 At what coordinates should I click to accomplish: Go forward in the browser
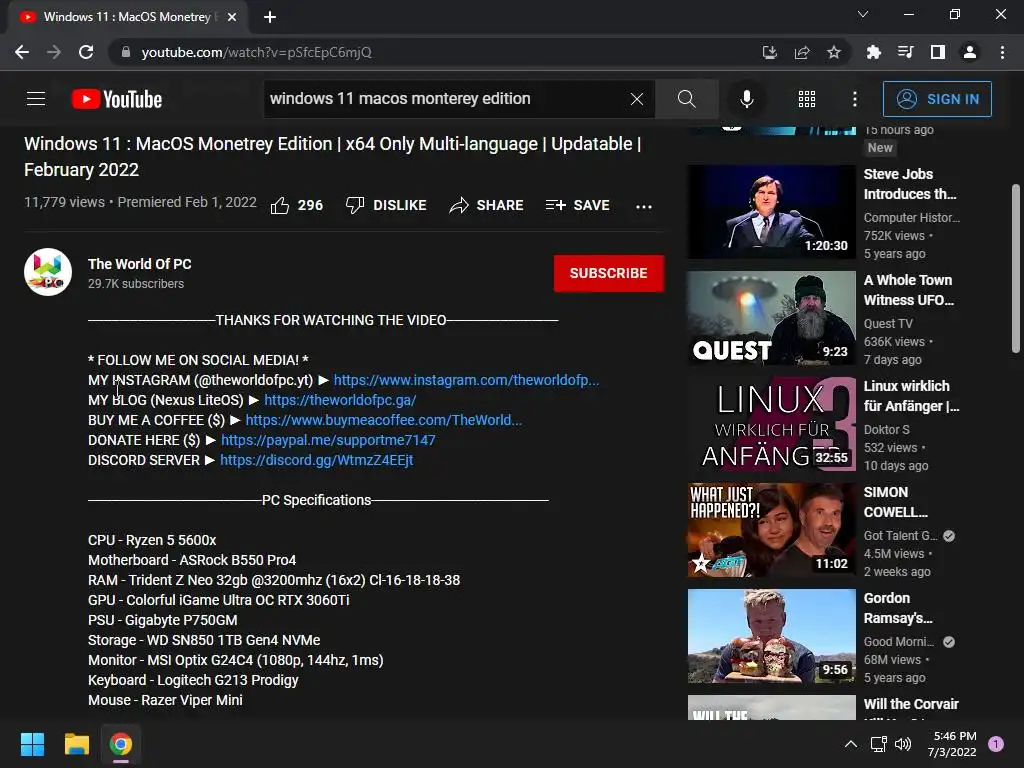[x=54, y=52]
